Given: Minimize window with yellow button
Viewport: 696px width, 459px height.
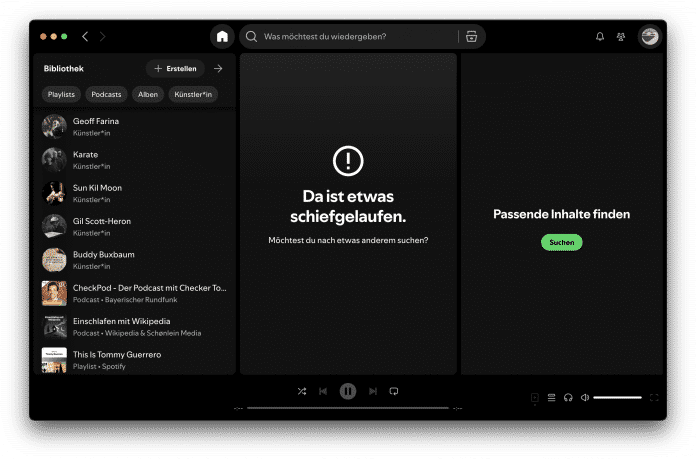Looking at the screenshot, I should [54, 36].
